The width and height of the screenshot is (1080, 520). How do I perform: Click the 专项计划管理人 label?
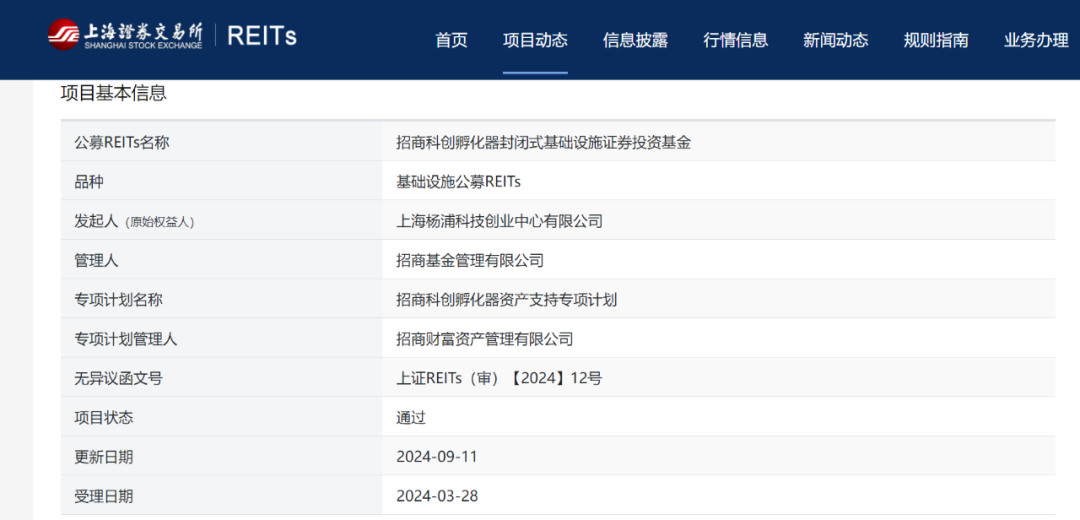tap(126, 339)
